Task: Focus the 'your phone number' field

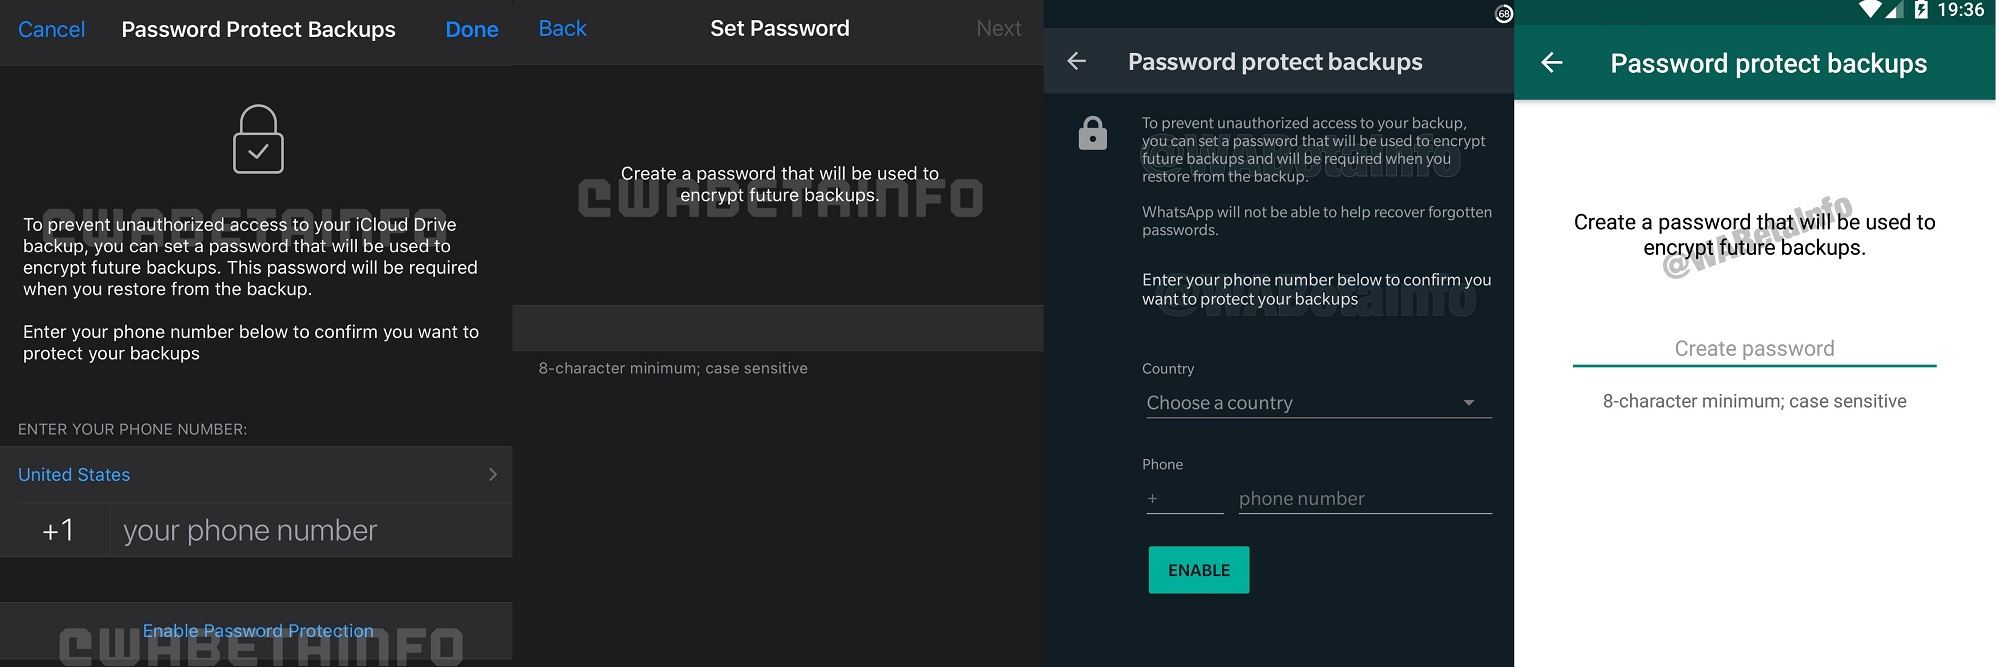Action: pos(310,530)
